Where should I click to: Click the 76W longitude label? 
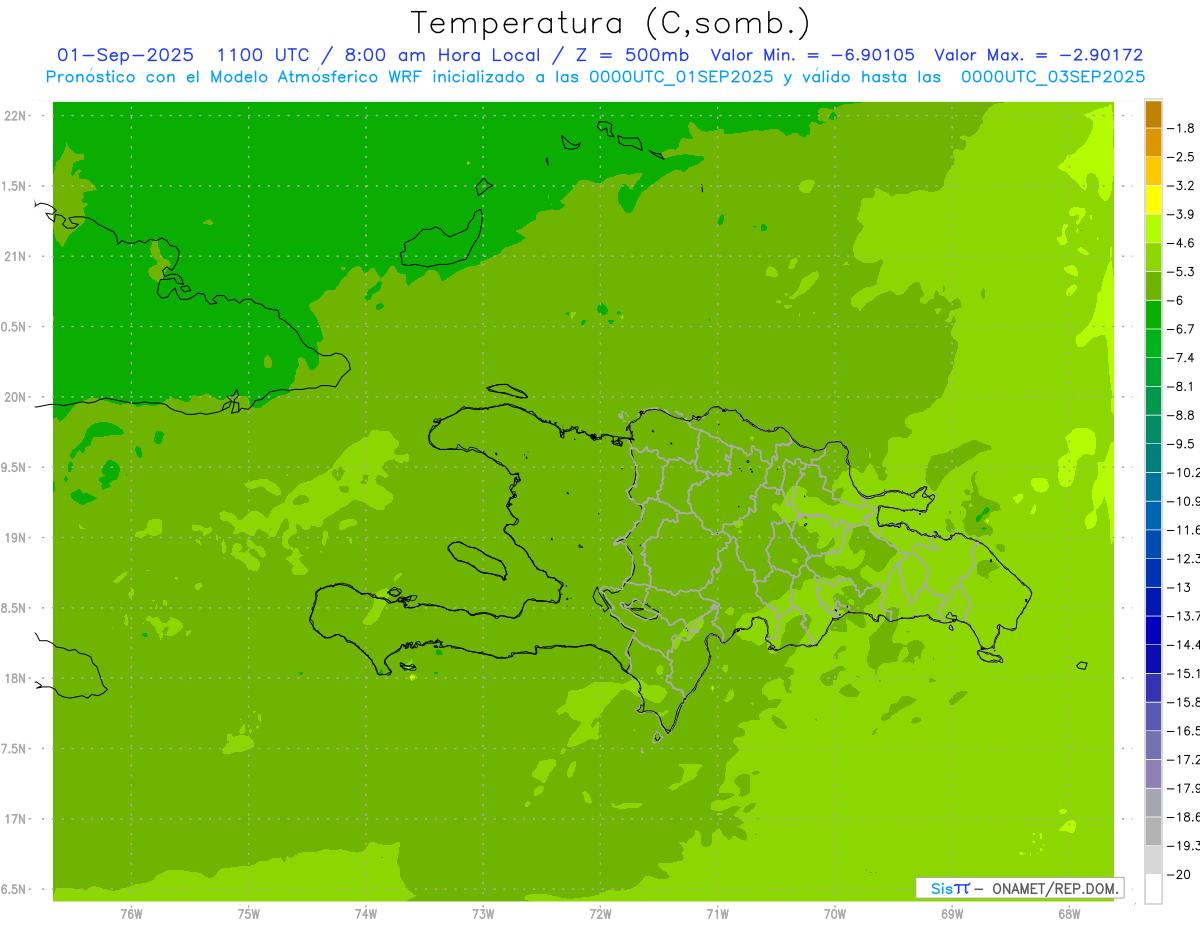click(131, 913)
